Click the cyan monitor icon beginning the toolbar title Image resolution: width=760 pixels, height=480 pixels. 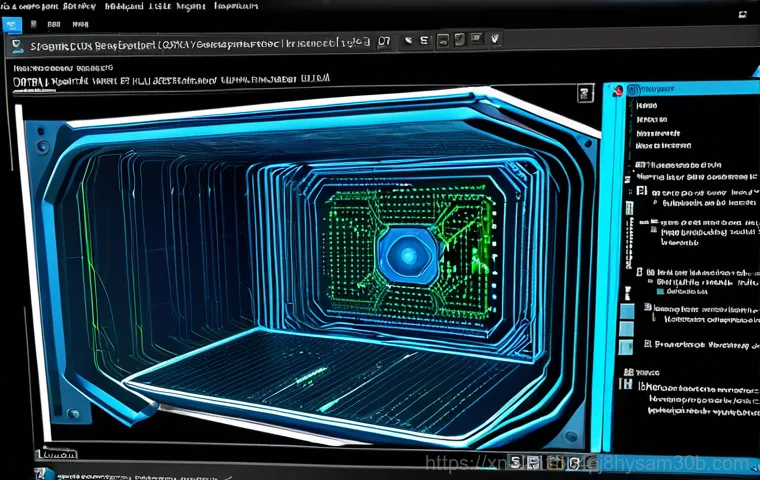(17, 46)
